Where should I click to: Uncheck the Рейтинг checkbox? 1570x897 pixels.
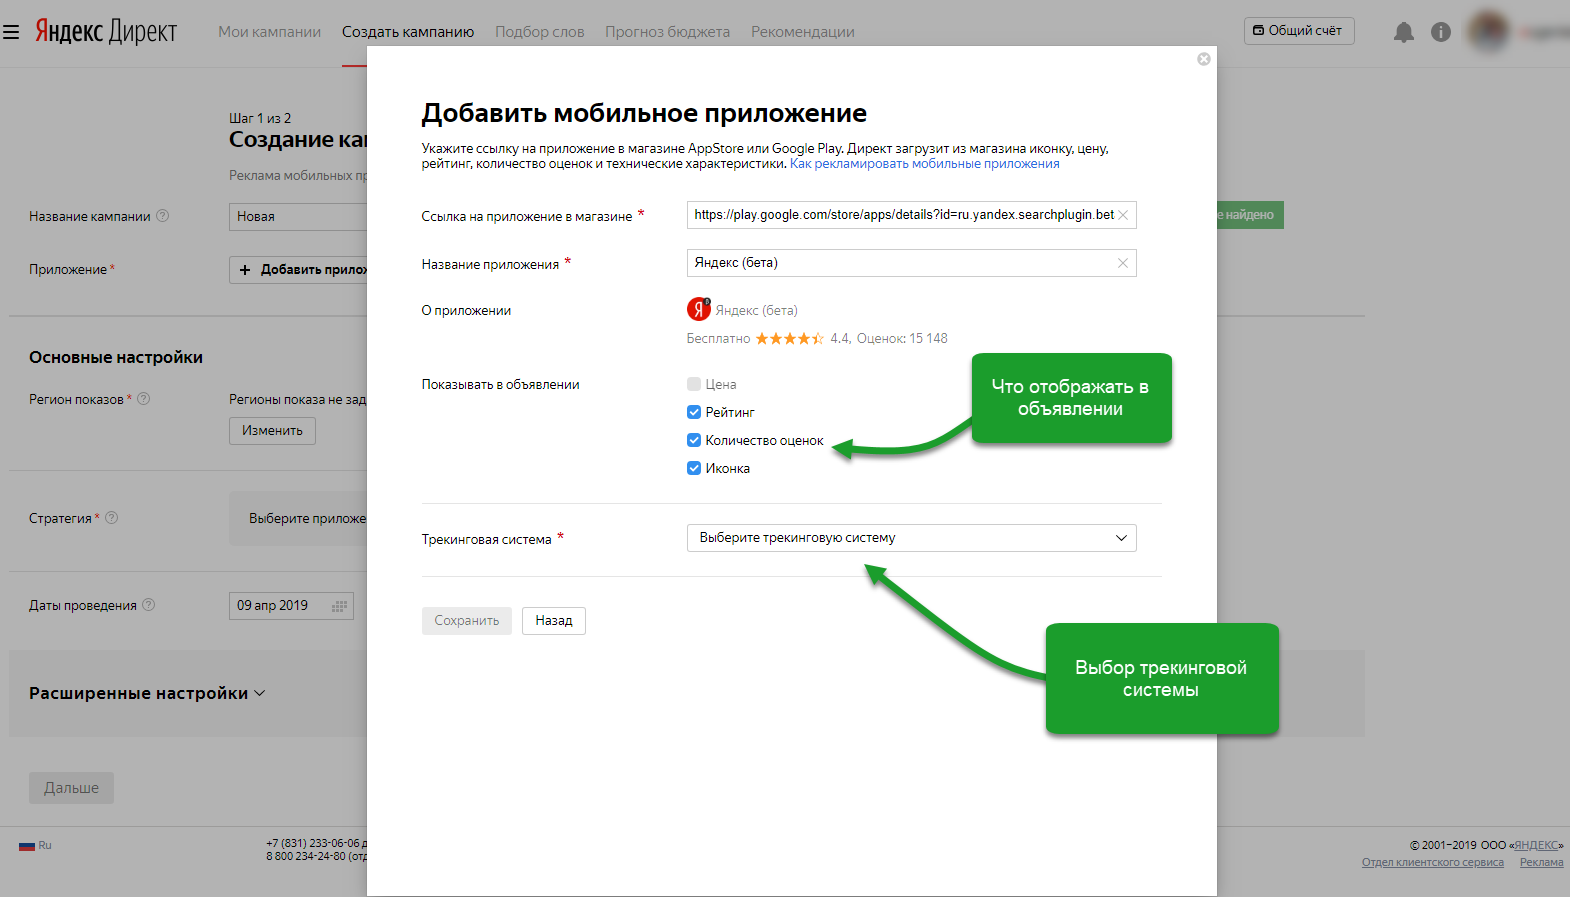click(x=694, y=412)
